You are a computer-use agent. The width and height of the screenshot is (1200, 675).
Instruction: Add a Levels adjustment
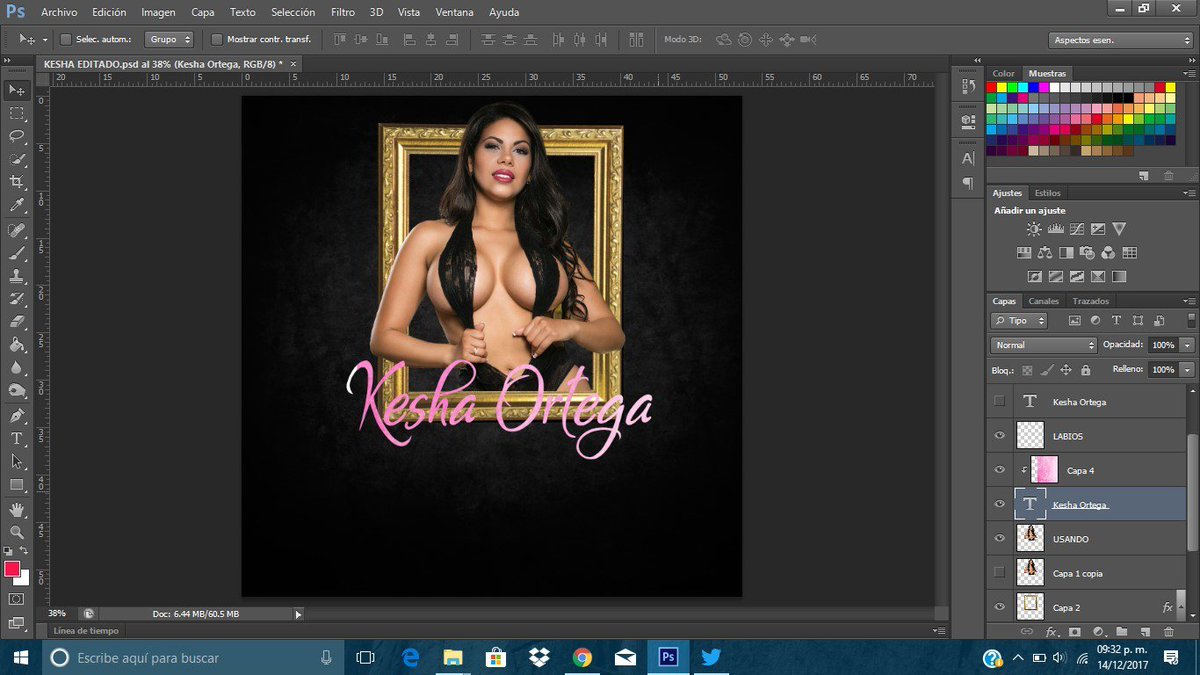pos(1055,229)
